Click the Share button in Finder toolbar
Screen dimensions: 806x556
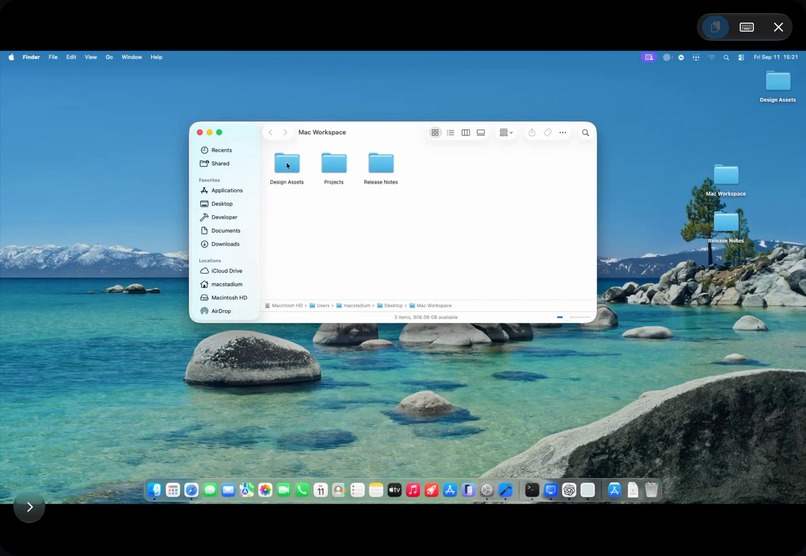[x=532, y=133]
